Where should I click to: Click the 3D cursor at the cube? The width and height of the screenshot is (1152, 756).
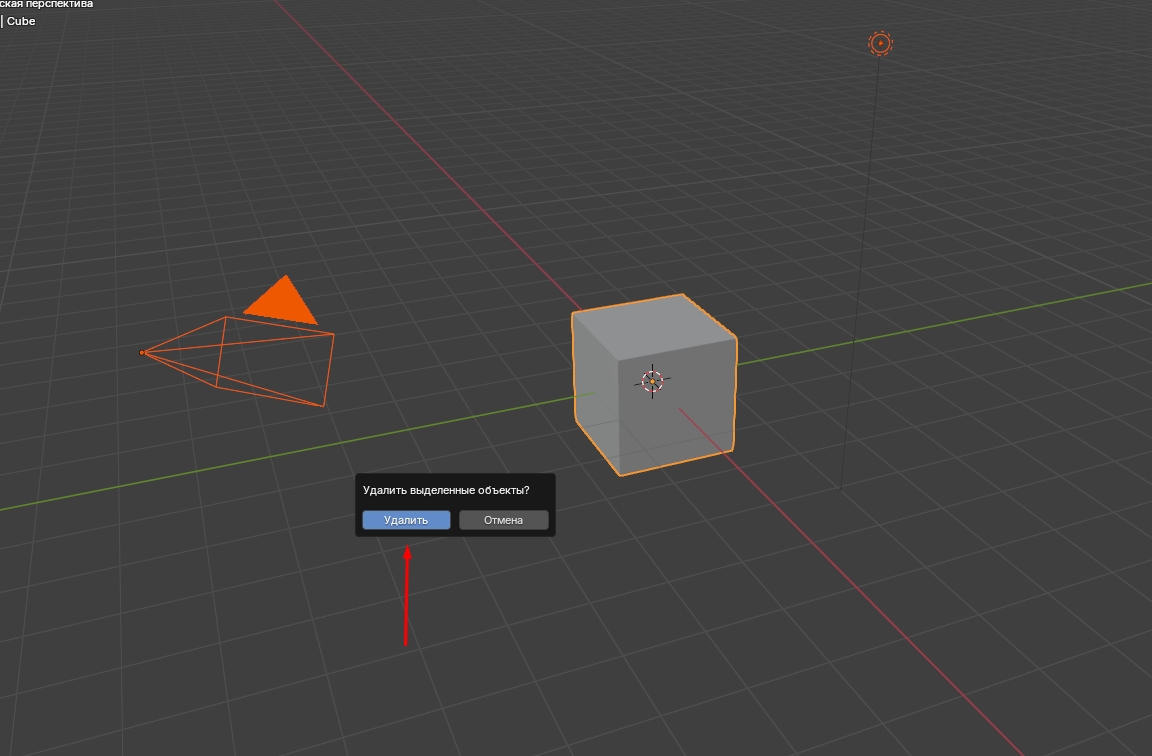click(652, 381)
